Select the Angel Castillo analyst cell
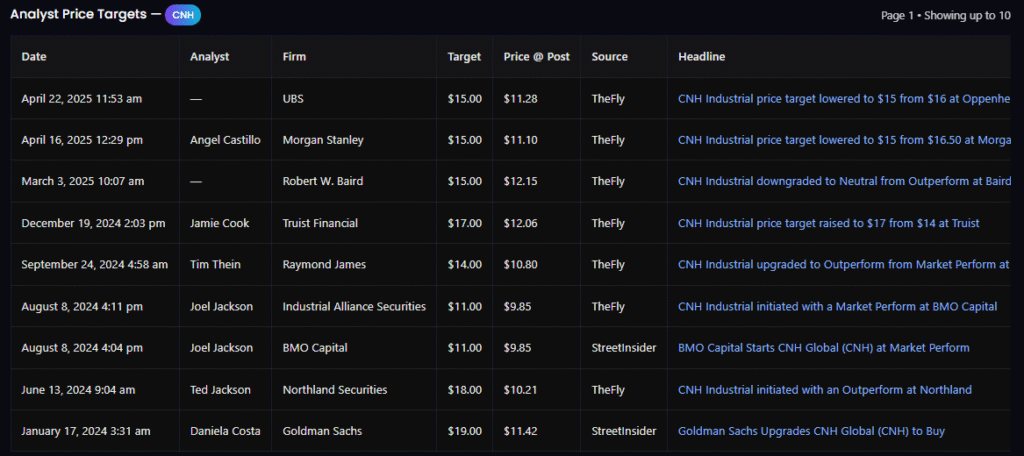The image size is (1024, 456). 225,140
